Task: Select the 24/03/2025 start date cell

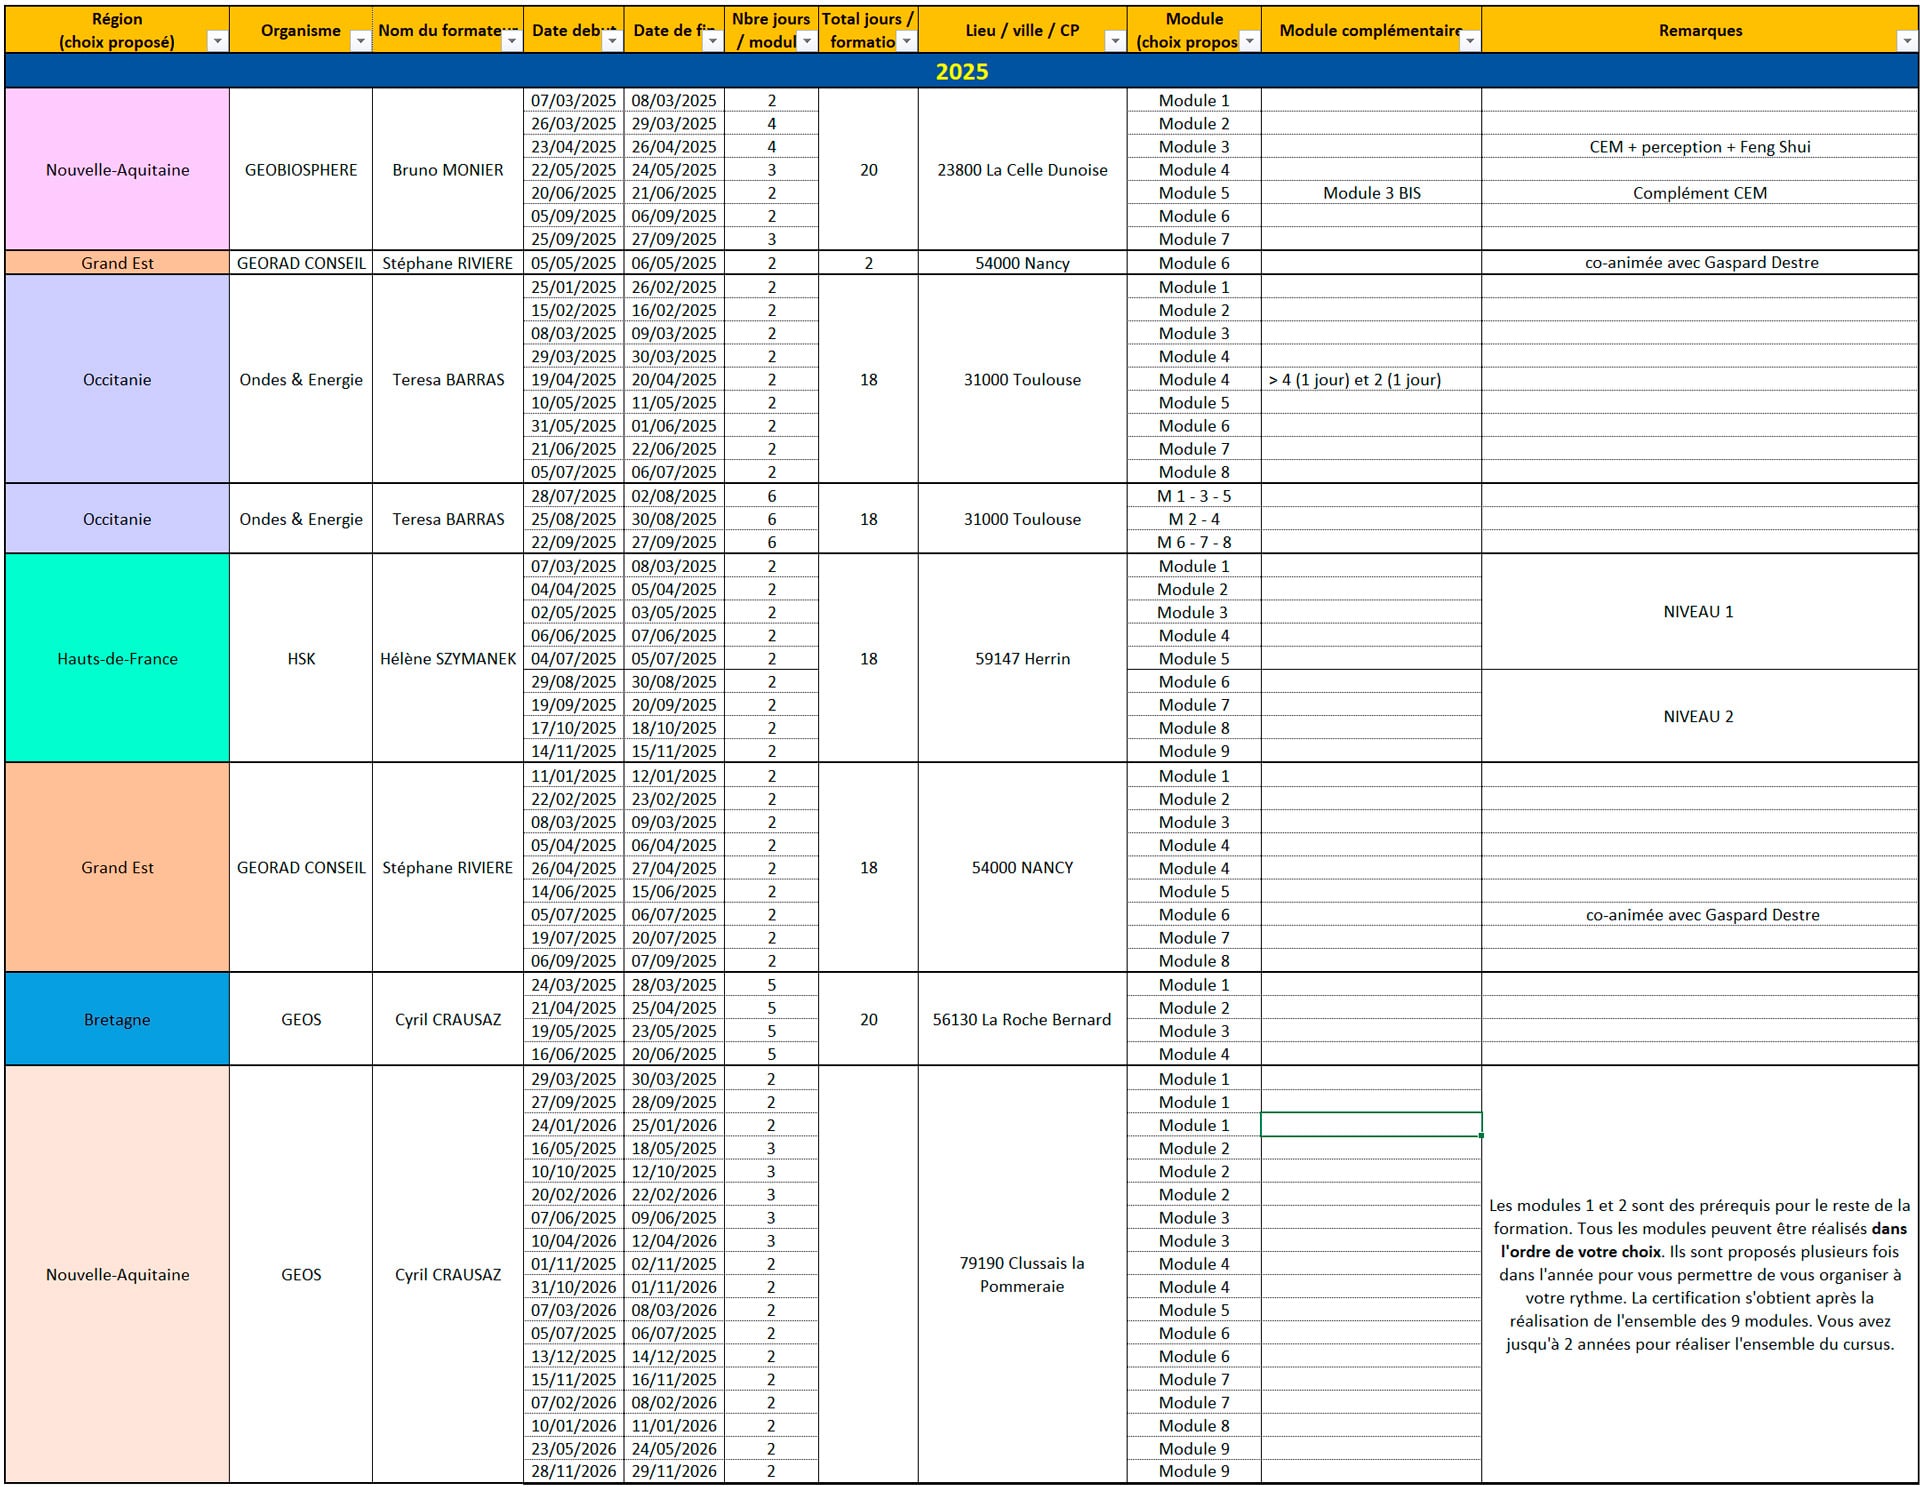Action: pyautogui.click(x=574, y=985)
